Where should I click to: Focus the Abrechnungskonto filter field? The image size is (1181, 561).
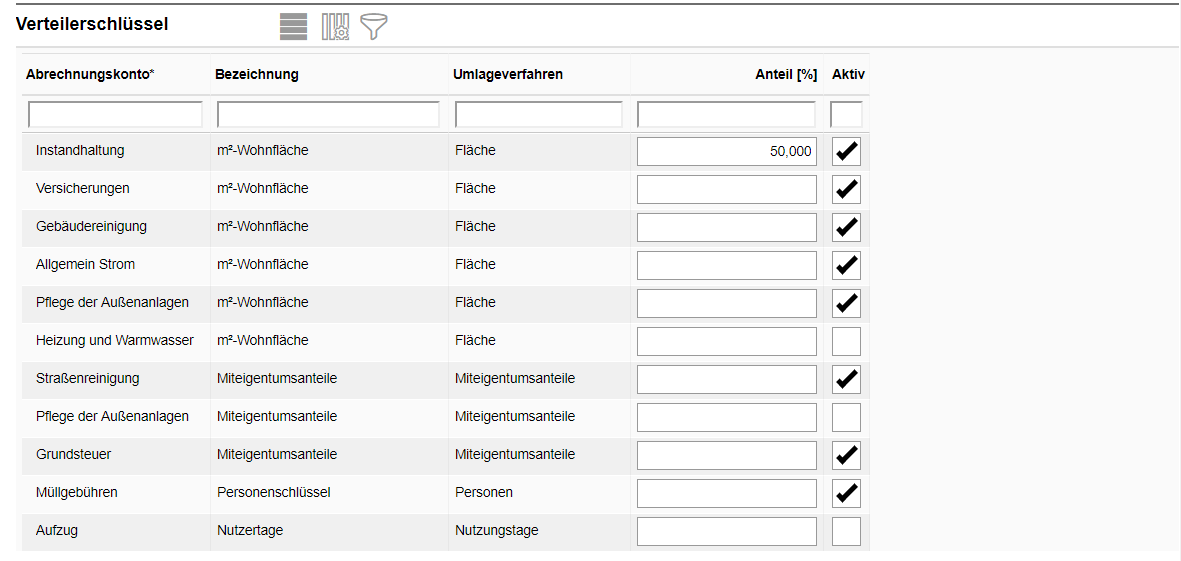115,115
